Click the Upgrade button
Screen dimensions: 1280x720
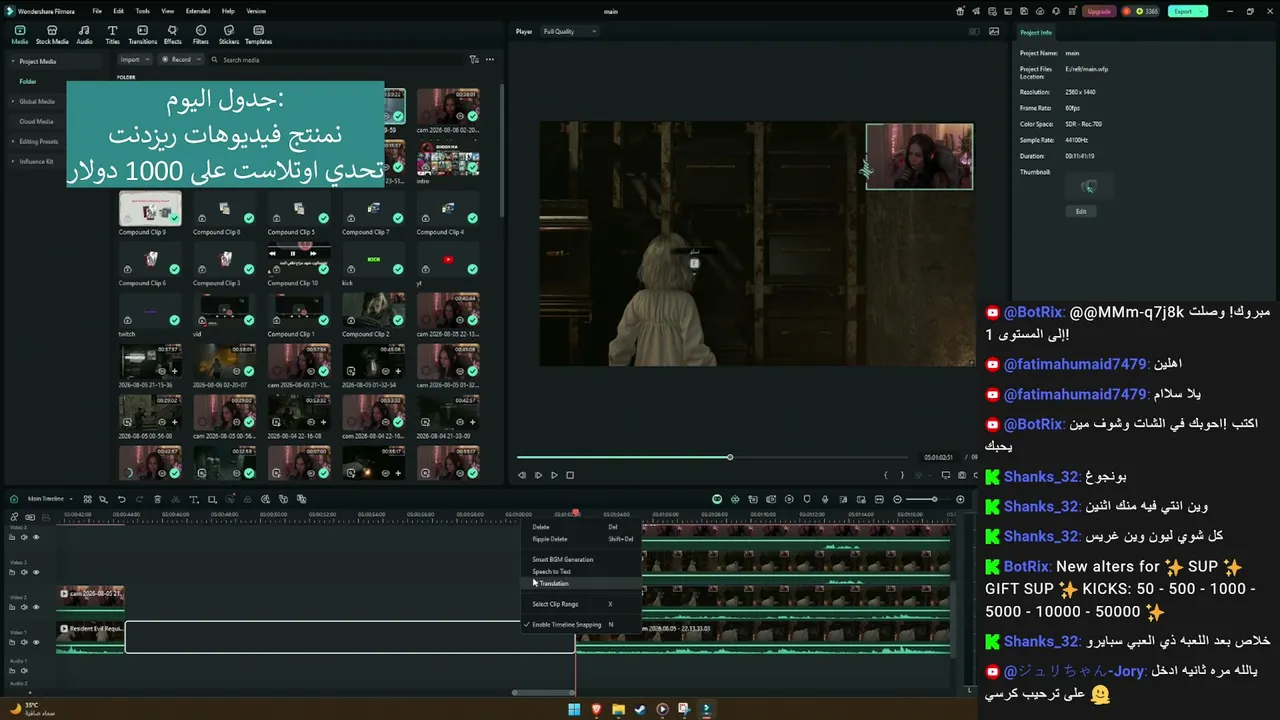(x=1098, y=12)
